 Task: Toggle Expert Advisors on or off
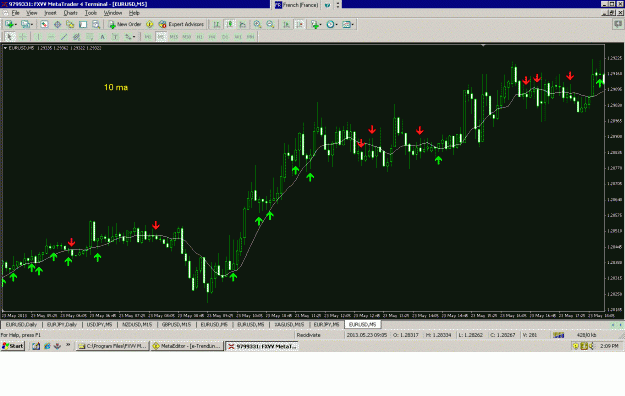pyautogui.click(x=181, y=24)
